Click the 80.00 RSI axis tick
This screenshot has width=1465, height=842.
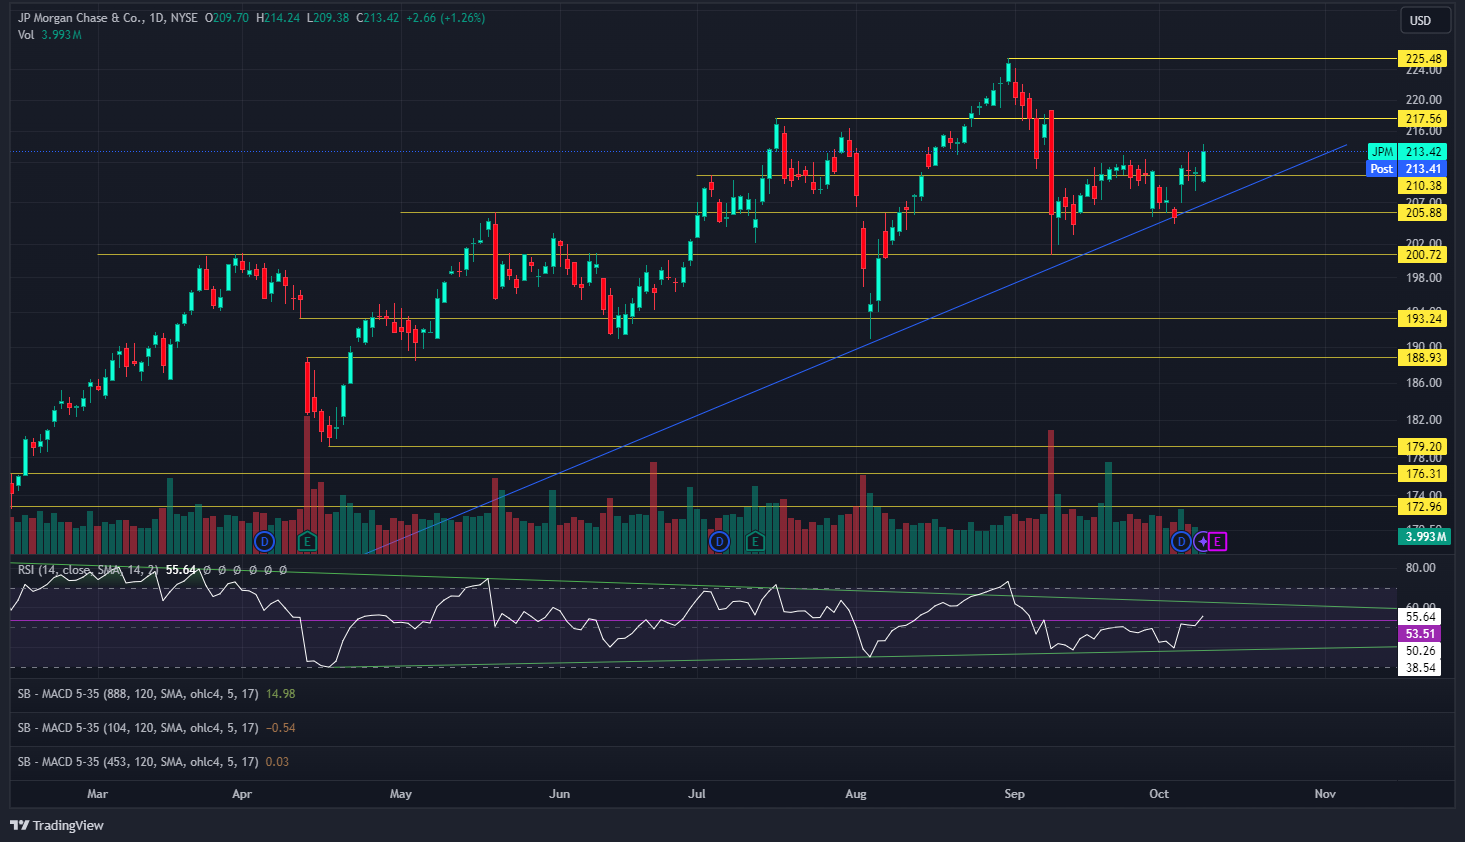(x=1421, y=568)
